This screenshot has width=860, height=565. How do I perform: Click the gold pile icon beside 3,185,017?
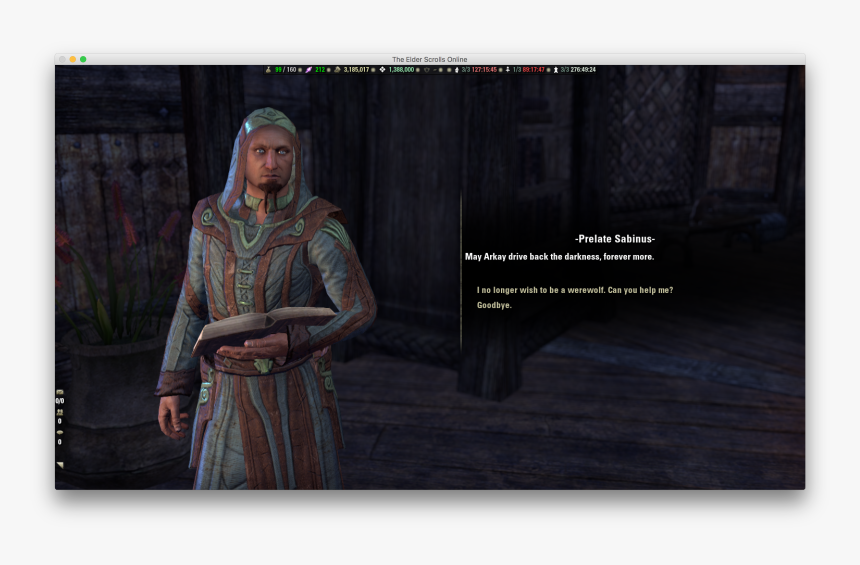337,70
